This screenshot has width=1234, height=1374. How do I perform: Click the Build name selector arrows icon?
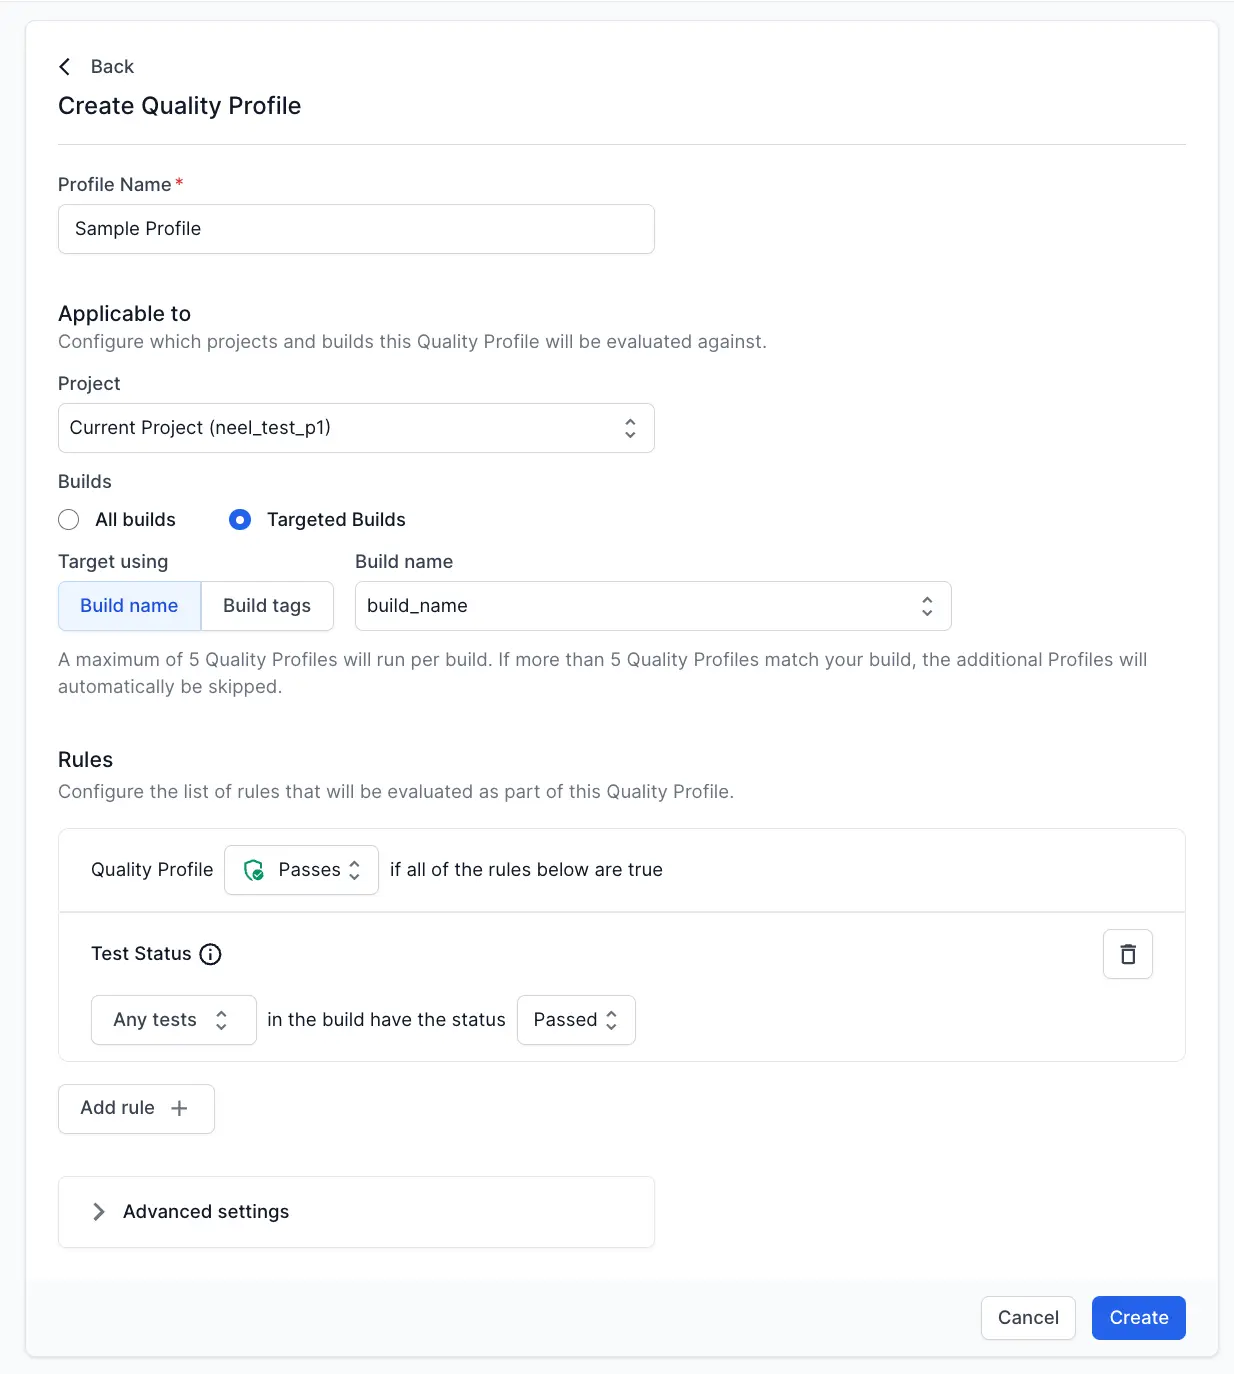pos(927,606)
